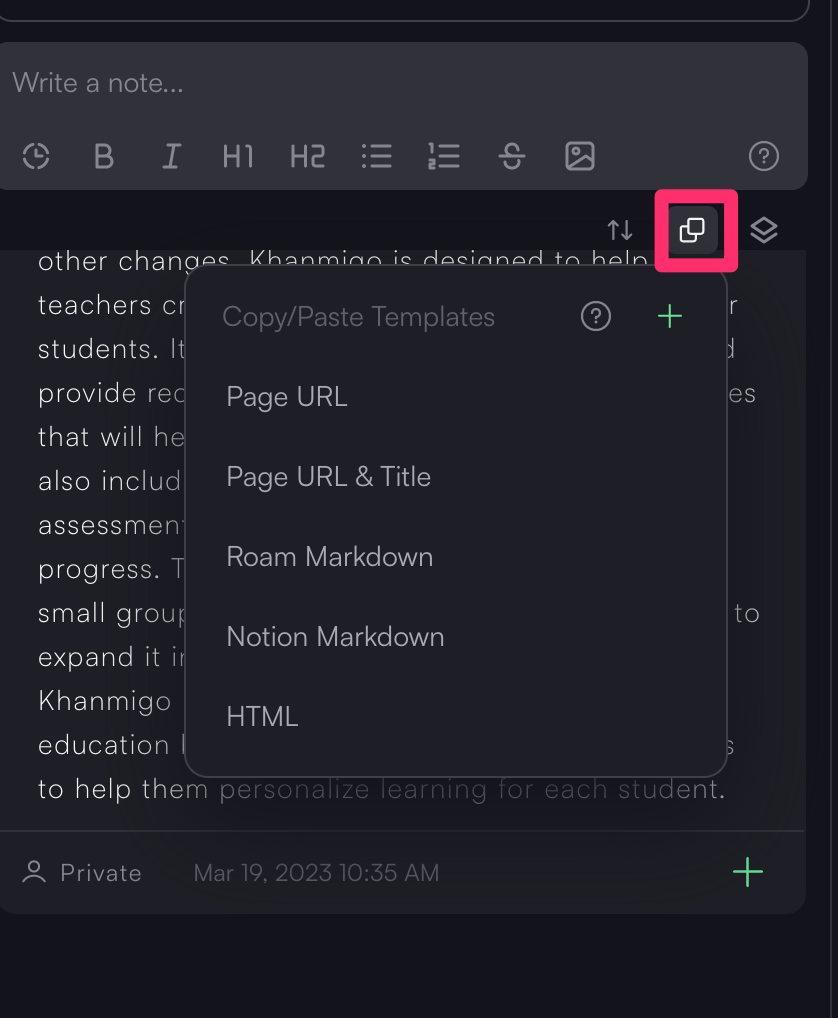Insert a bulleted list

pyautogui.click(x=376, y=156)
